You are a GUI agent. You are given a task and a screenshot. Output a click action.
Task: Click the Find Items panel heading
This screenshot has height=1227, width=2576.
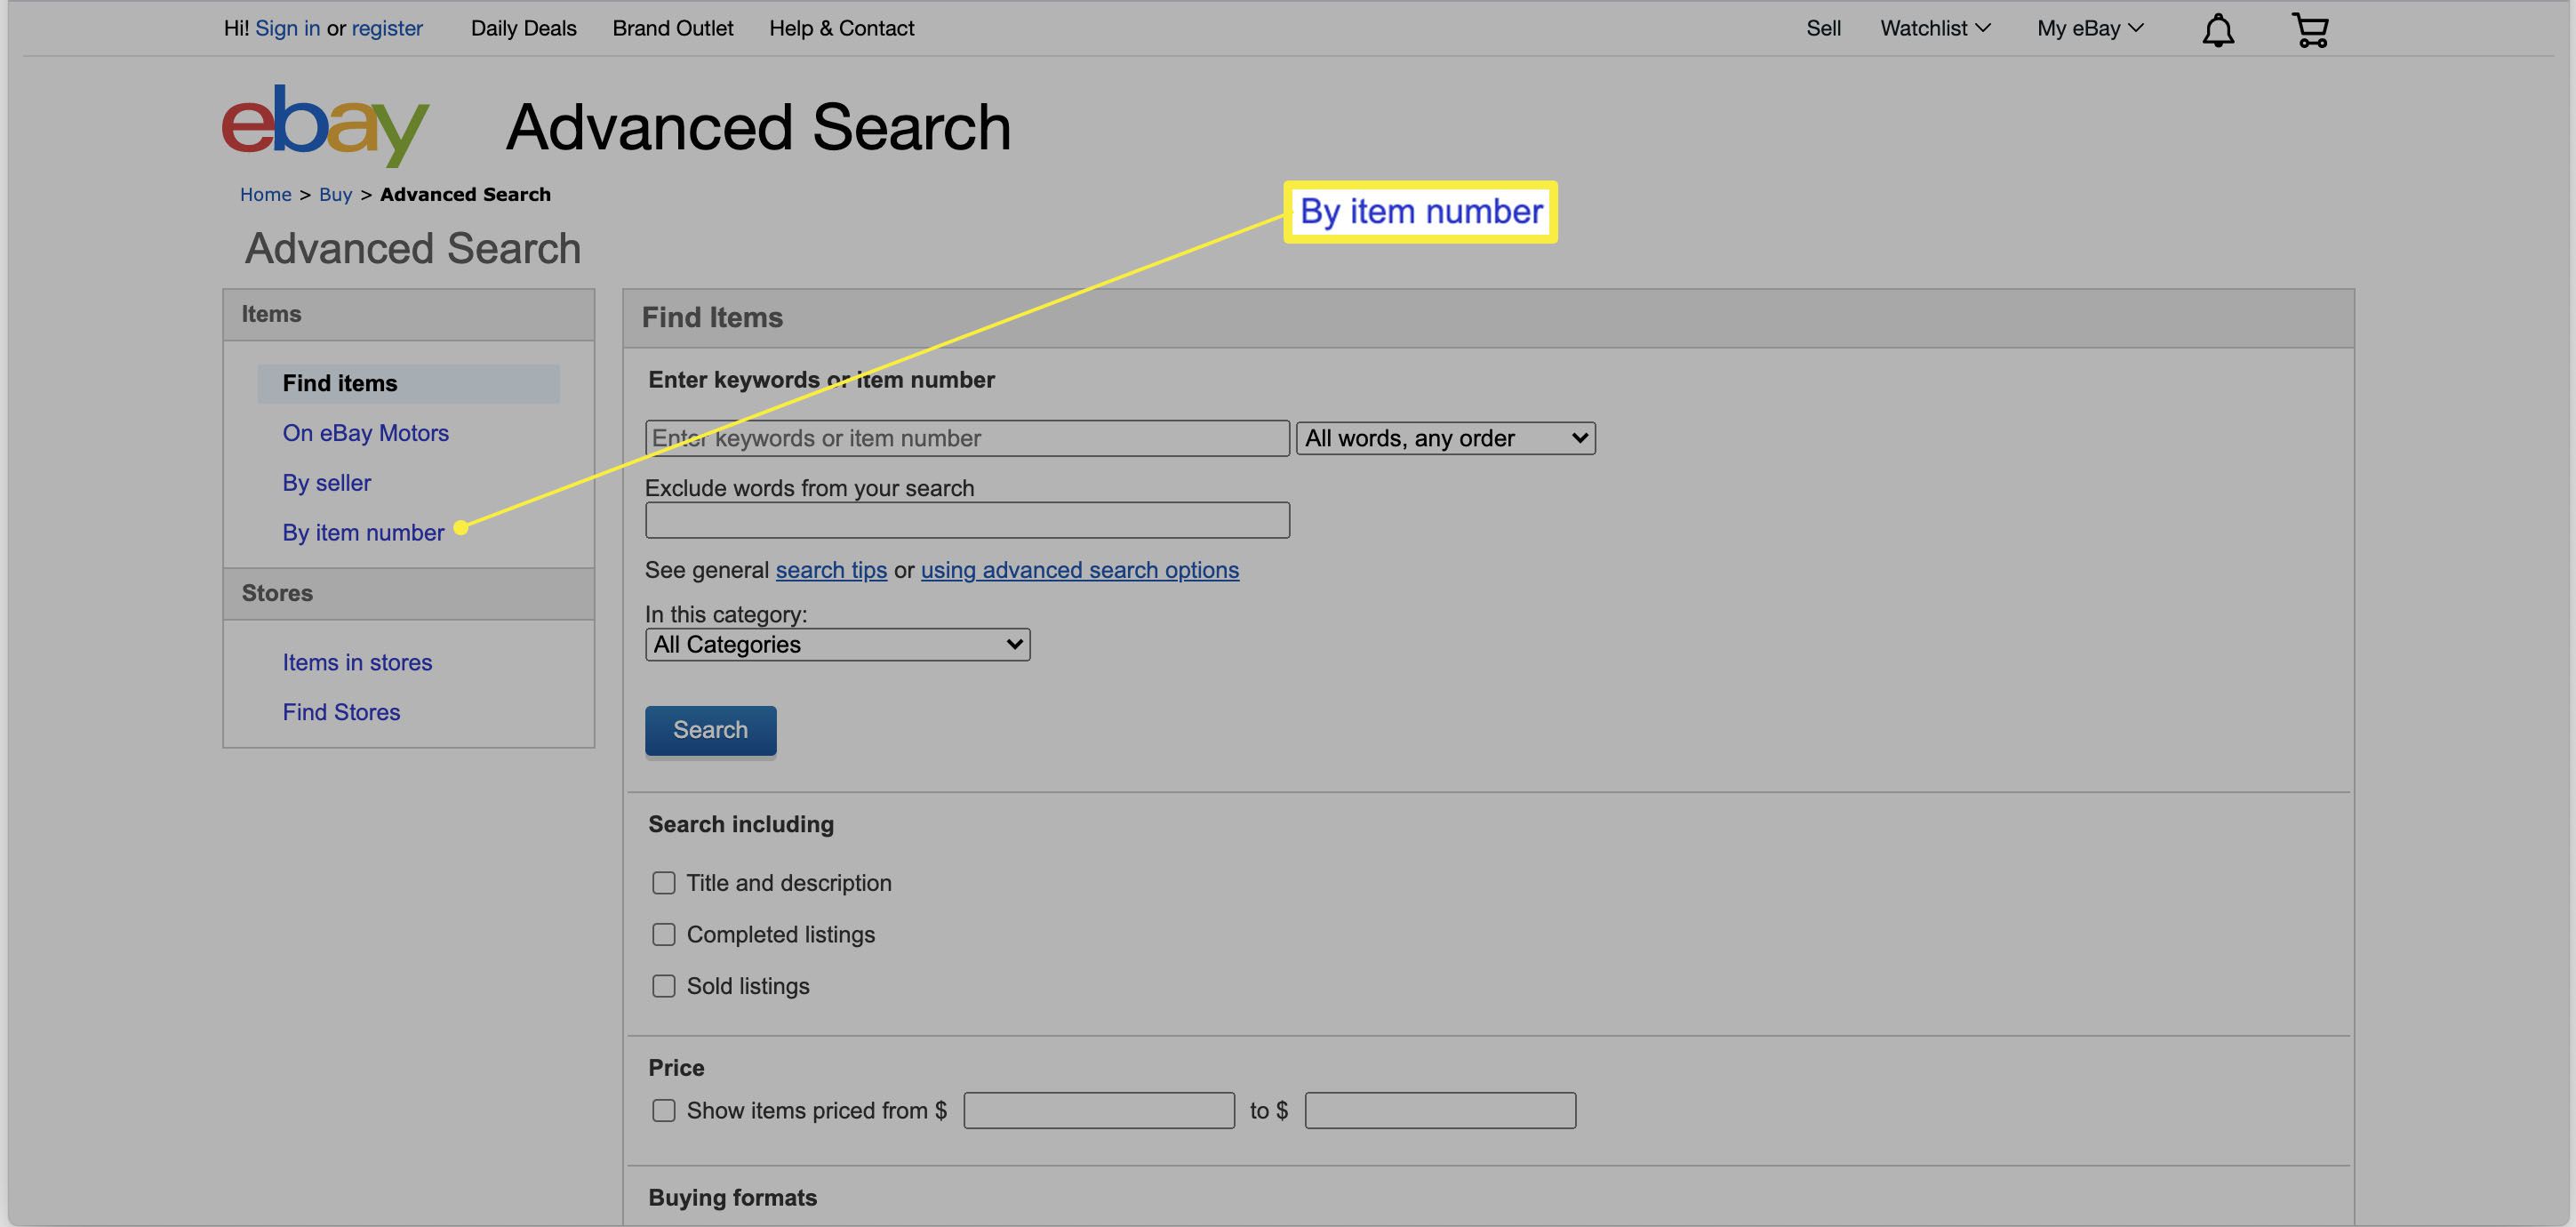click(712, 317)
